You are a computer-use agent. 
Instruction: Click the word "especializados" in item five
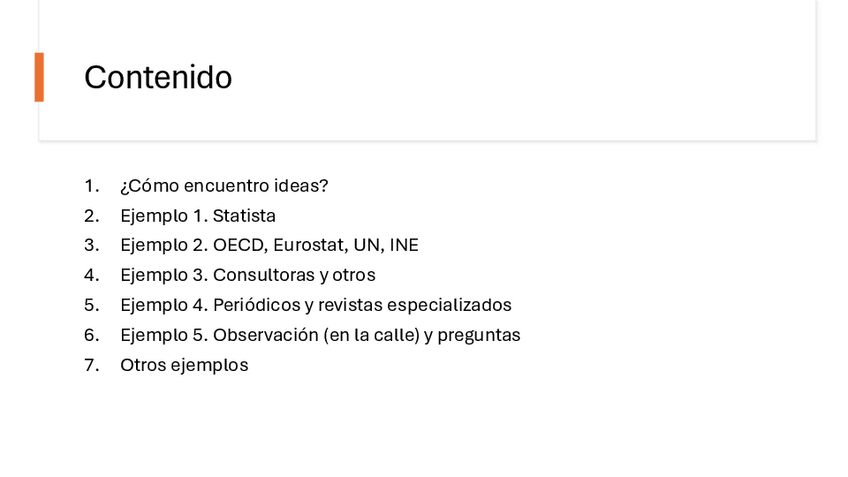449,305
